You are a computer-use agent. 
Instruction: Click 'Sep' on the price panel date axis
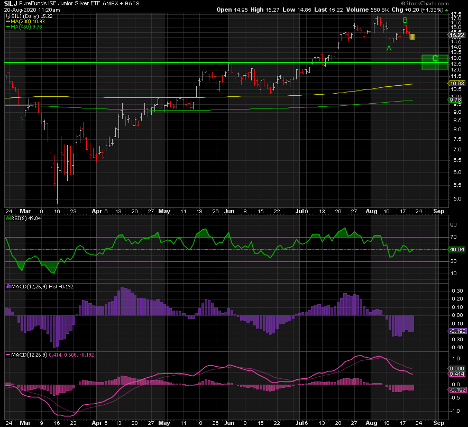439,211
